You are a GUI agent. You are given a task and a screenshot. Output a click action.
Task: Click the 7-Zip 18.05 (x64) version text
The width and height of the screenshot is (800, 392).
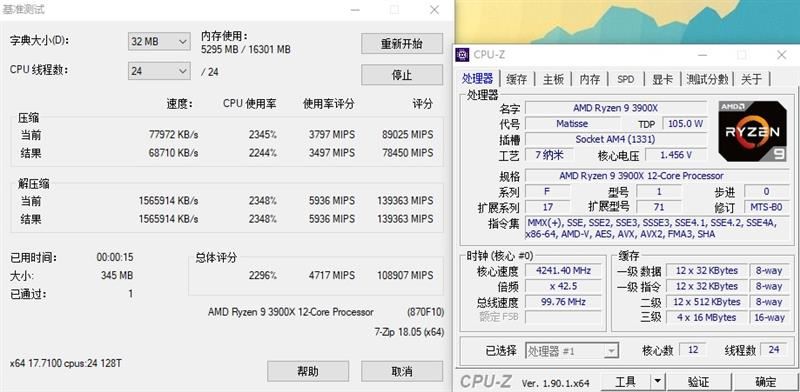pos(409,332)
